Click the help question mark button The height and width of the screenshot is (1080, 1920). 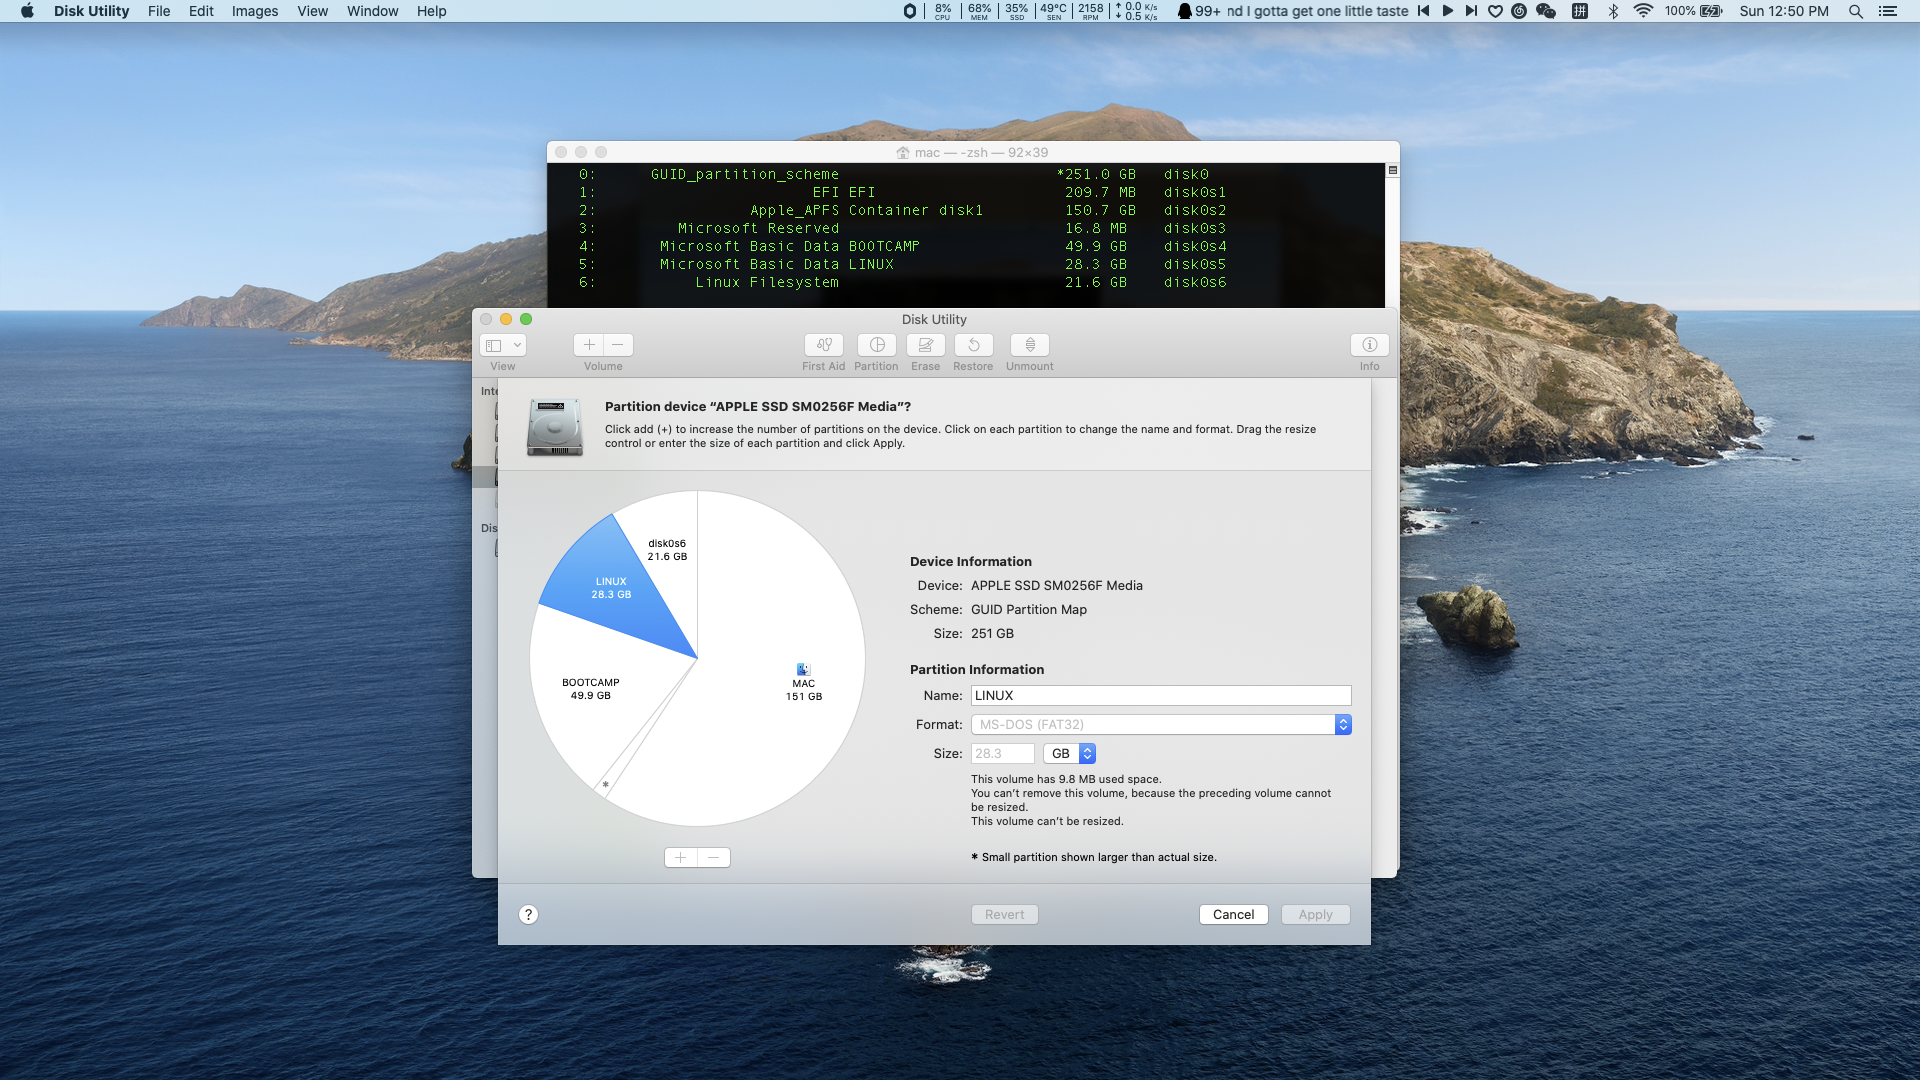click(528, 915)
